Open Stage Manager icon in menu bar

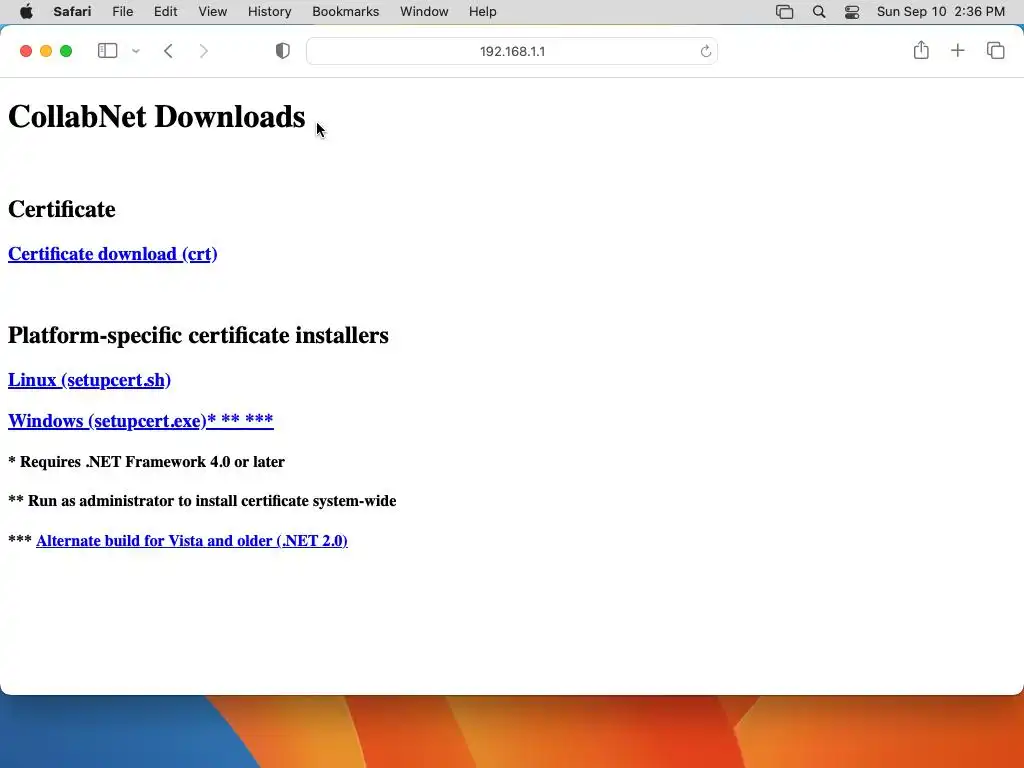pos(784,12)
